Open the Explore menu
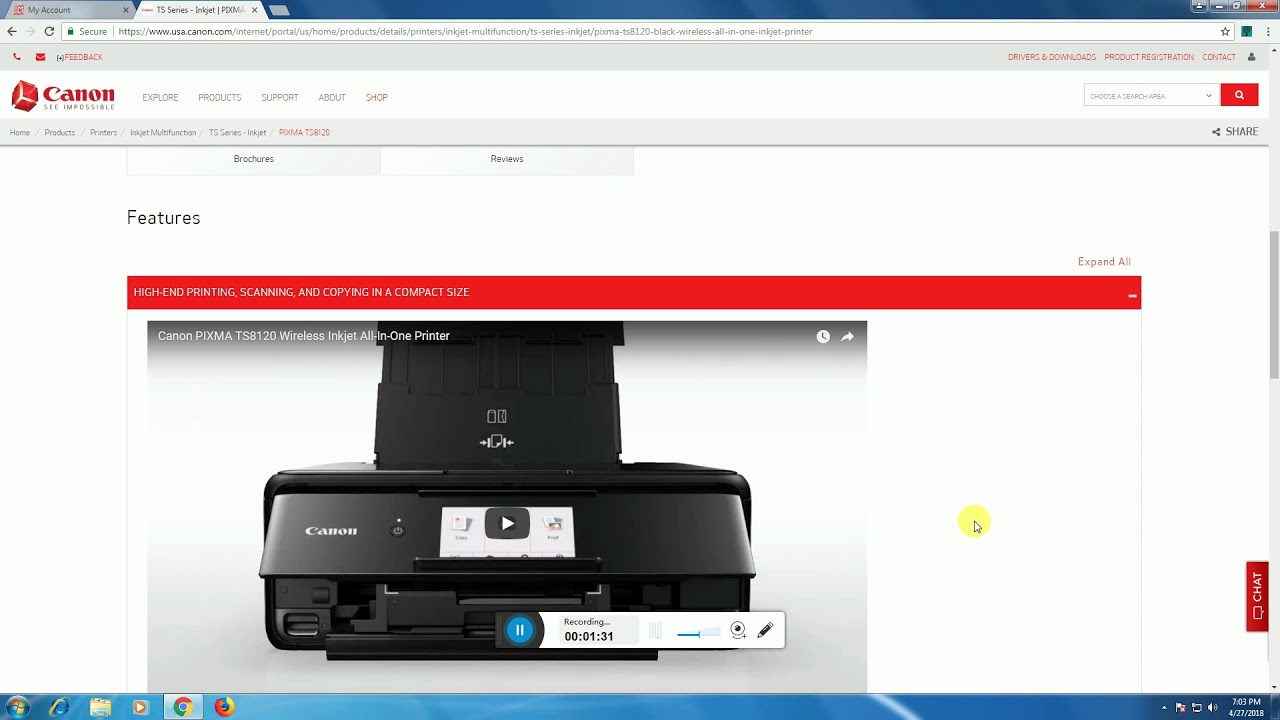The height and width of the screenshot is (720, 1280). 160,98
